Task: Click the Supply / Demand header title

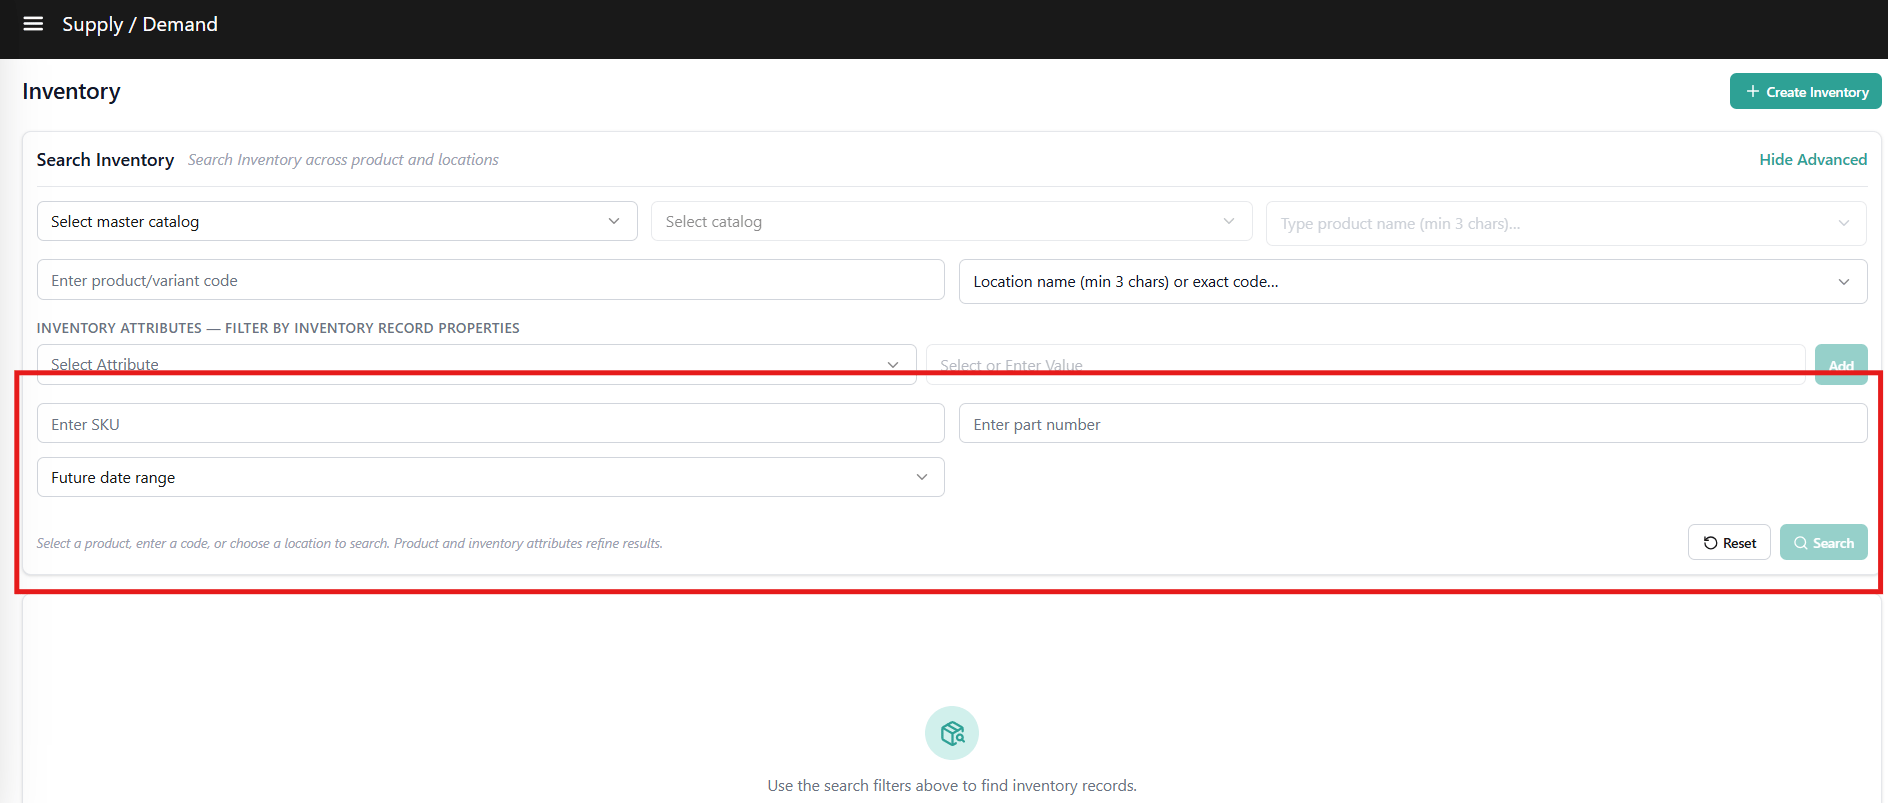Action: (x=140, y=24)
